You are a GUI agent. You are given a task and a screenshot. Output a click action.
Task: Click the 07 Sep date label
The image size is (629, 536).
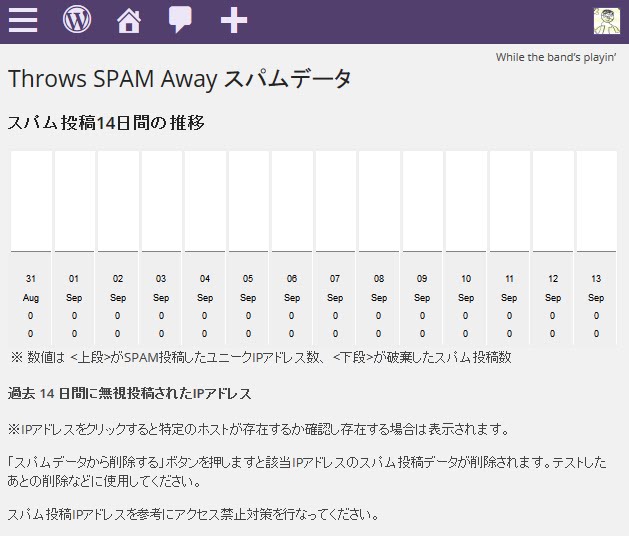pos(335,288)
